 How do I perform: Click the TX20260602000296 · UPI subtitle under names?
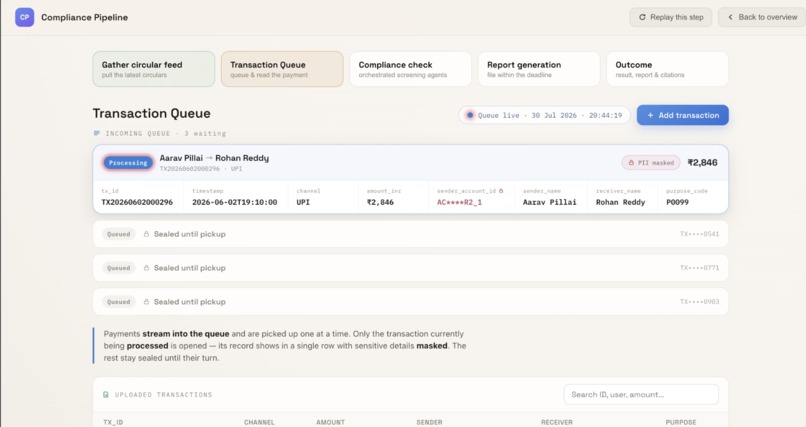(x=201, y=169)
